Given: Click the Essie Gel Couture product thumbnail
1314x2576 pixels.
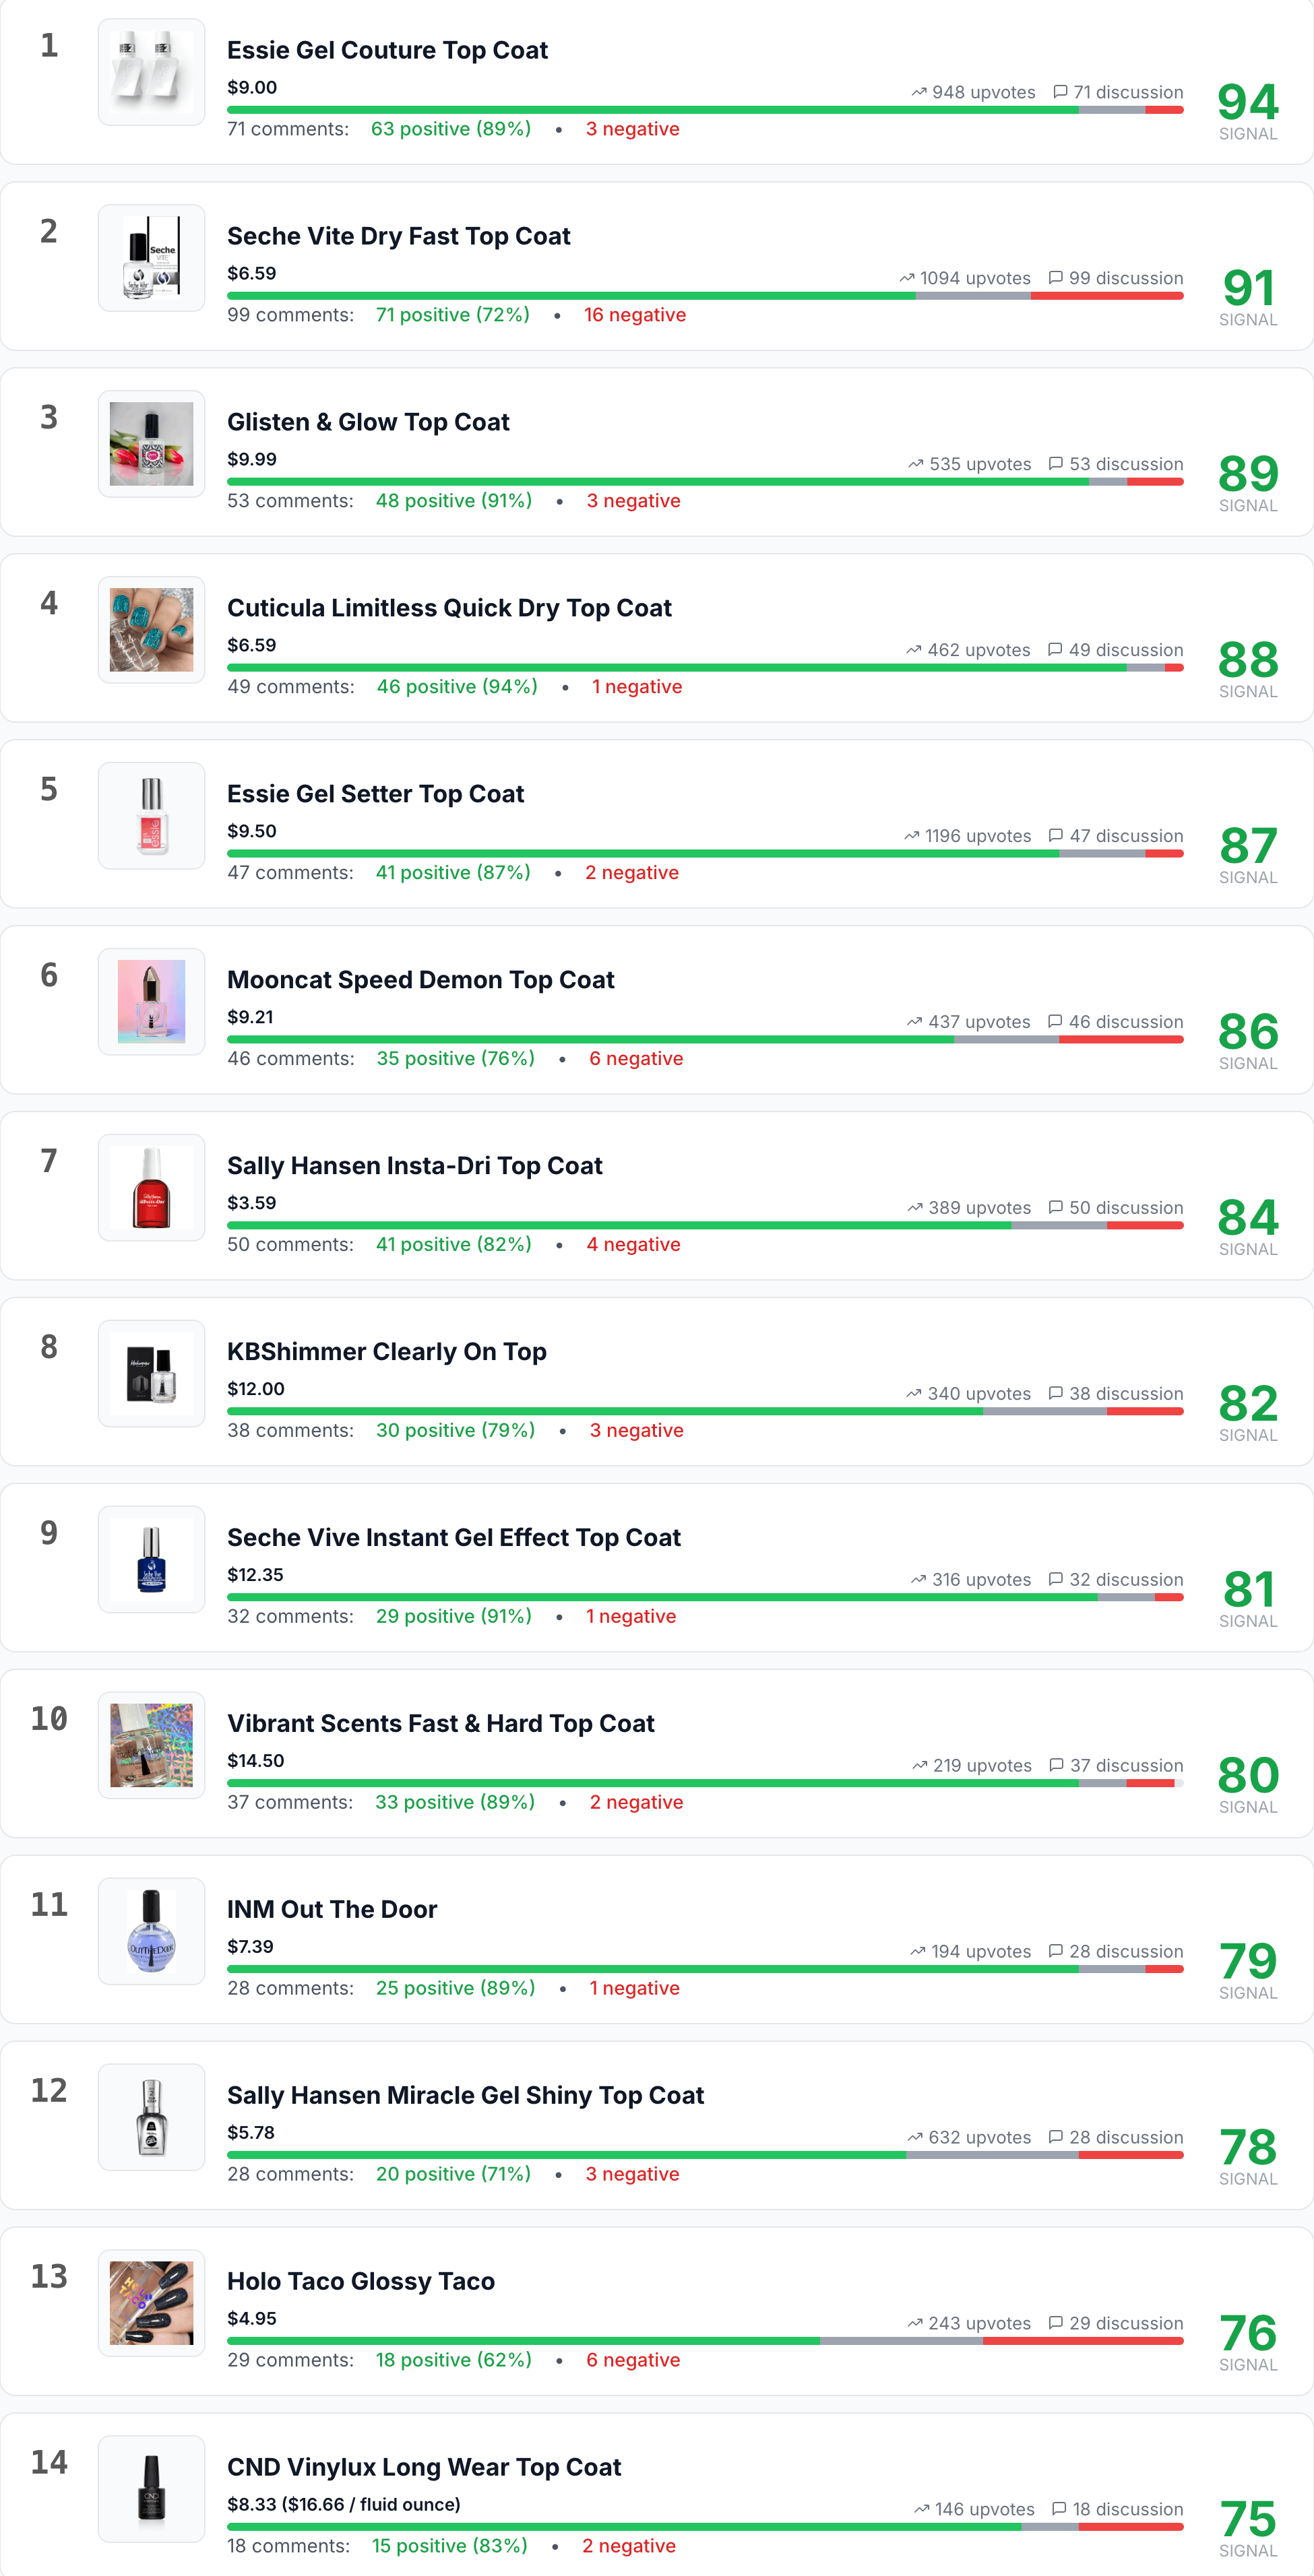Looking at the screenshot, I should 151,72.
